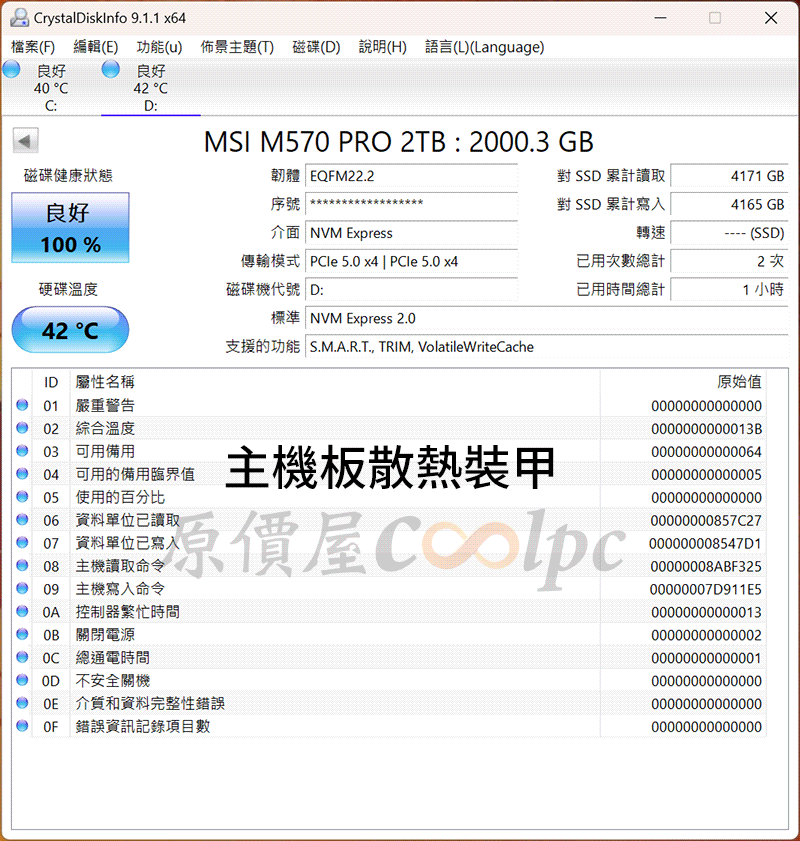Click the firmware field EQFM22.2
The width and height of the screenshot is (800, 841).
tap(411, 176)
